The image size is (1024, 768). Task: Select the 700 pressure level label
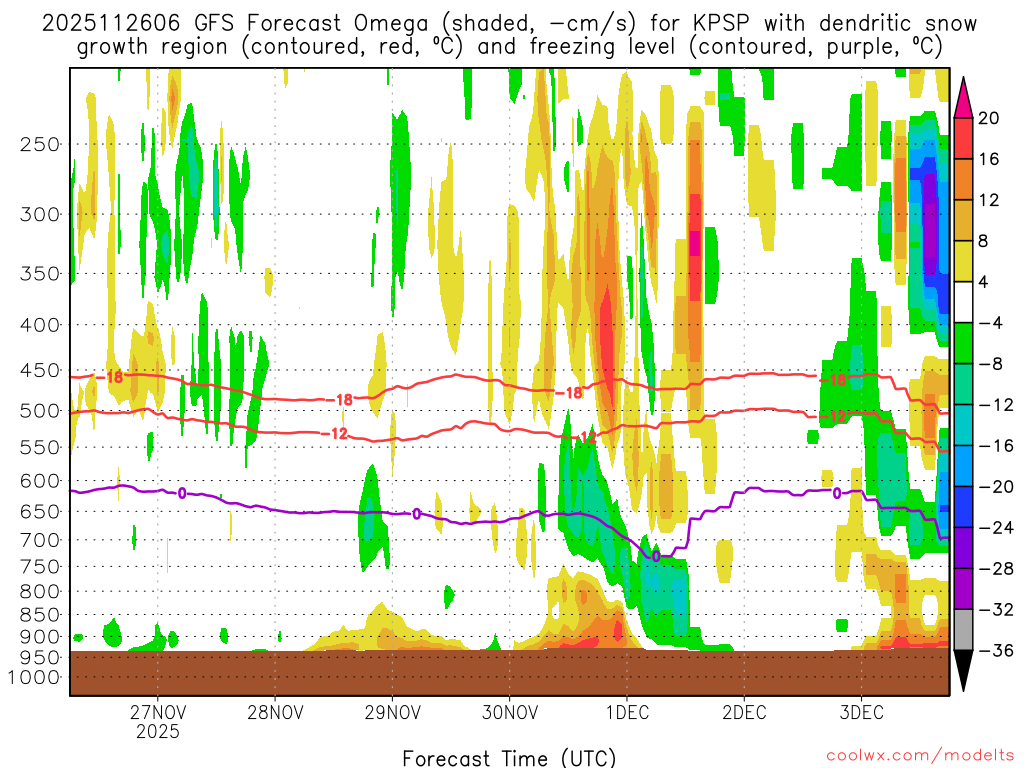coord(40,540)
